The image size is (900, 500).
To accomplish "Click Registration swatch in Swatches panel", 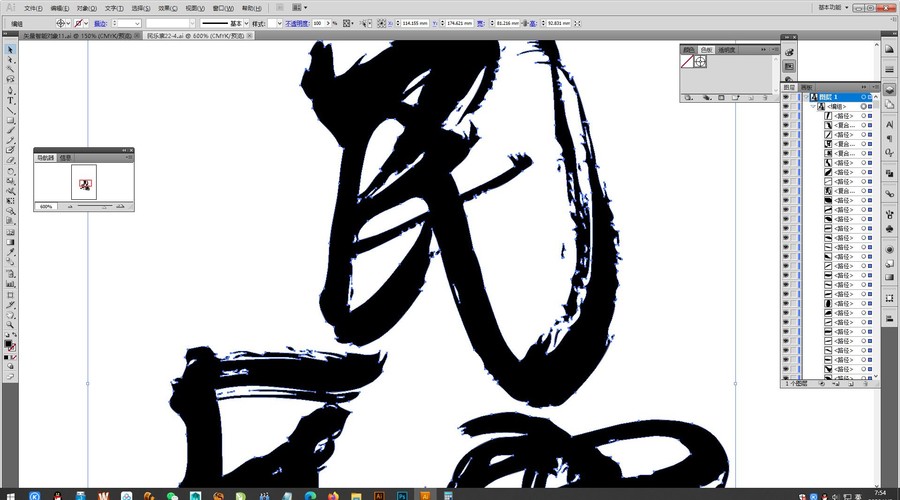I will pos(700,61).
